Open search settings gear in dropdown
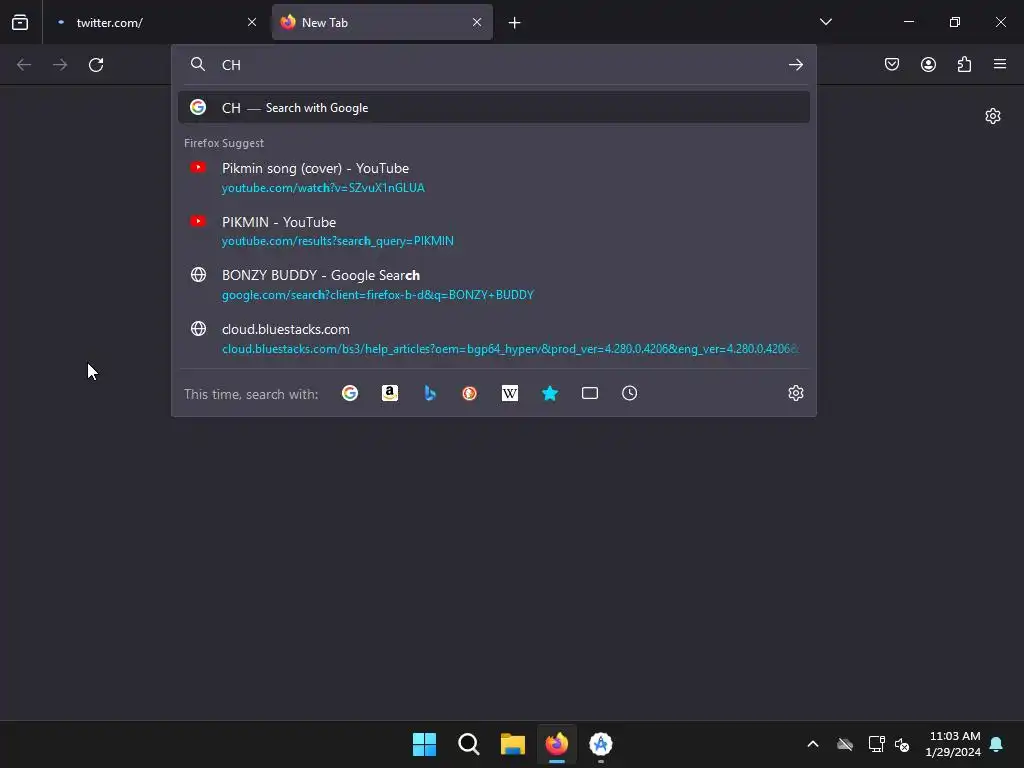Screen dimensions: 1024x768 point(795,393)
